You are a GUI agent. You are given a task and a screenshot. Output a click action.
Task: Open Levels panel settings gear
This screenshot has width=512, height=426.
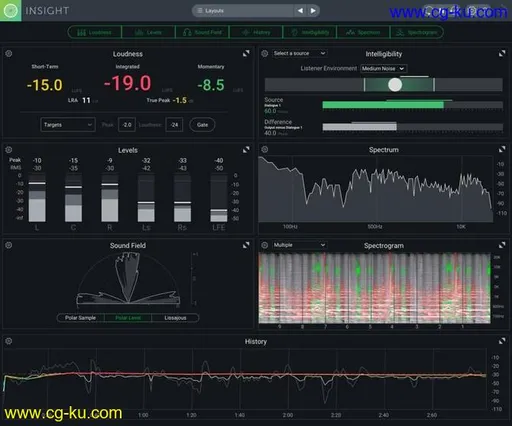pos(9,150)
